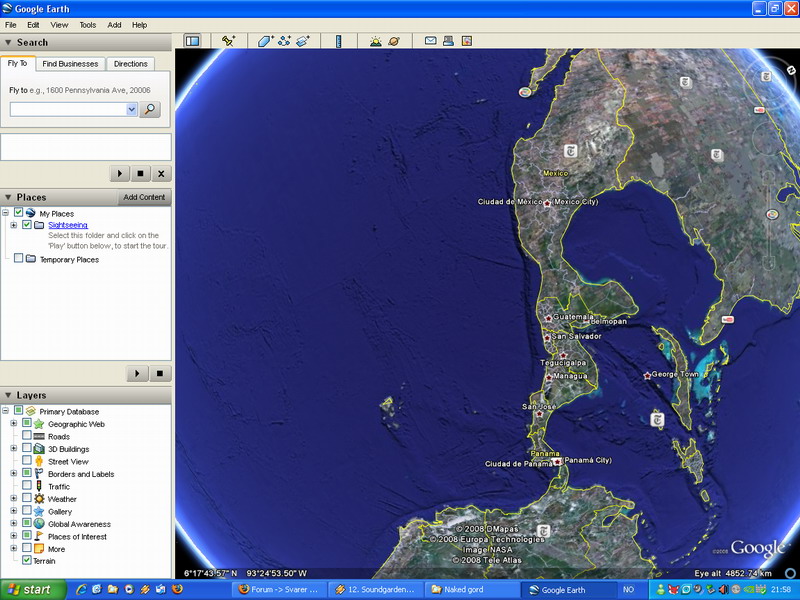Click the Geographic Web star layer icon
Viewport: 800px width, 600px height.
39,424
